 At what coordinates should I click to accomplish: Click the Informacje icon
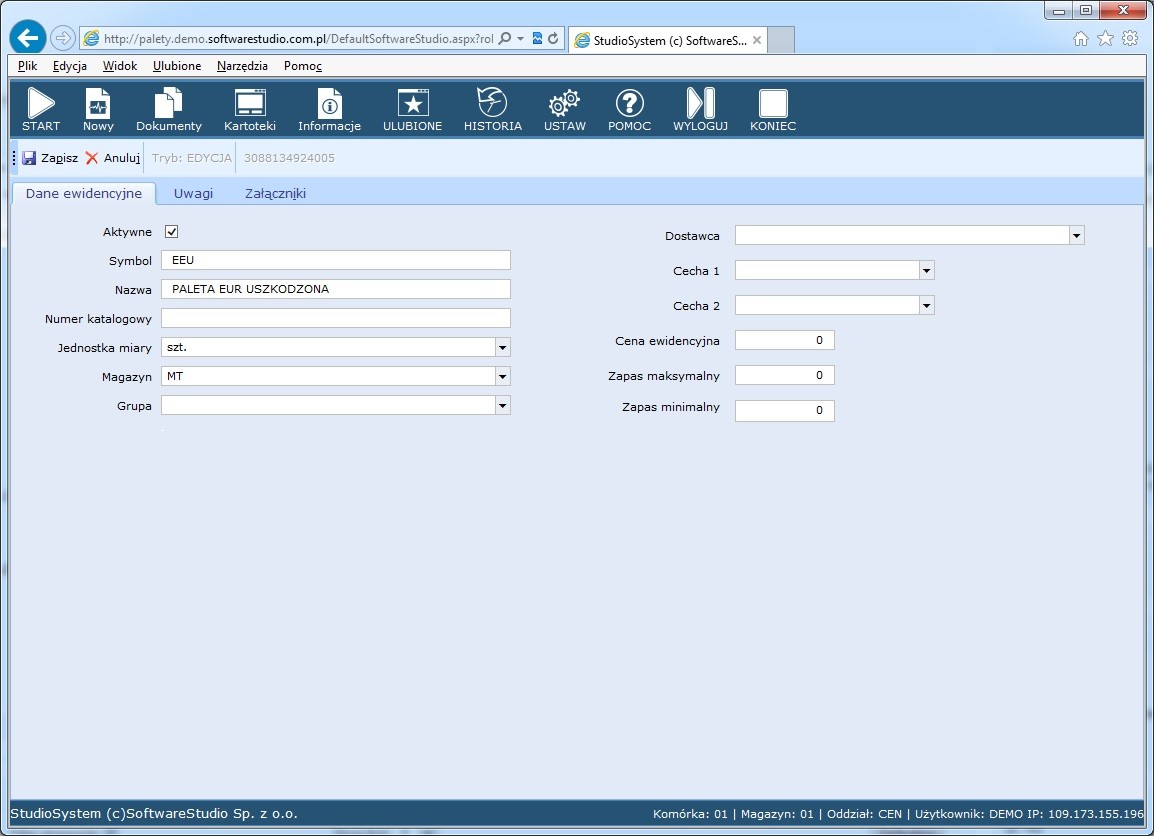[x=329, y=104]
